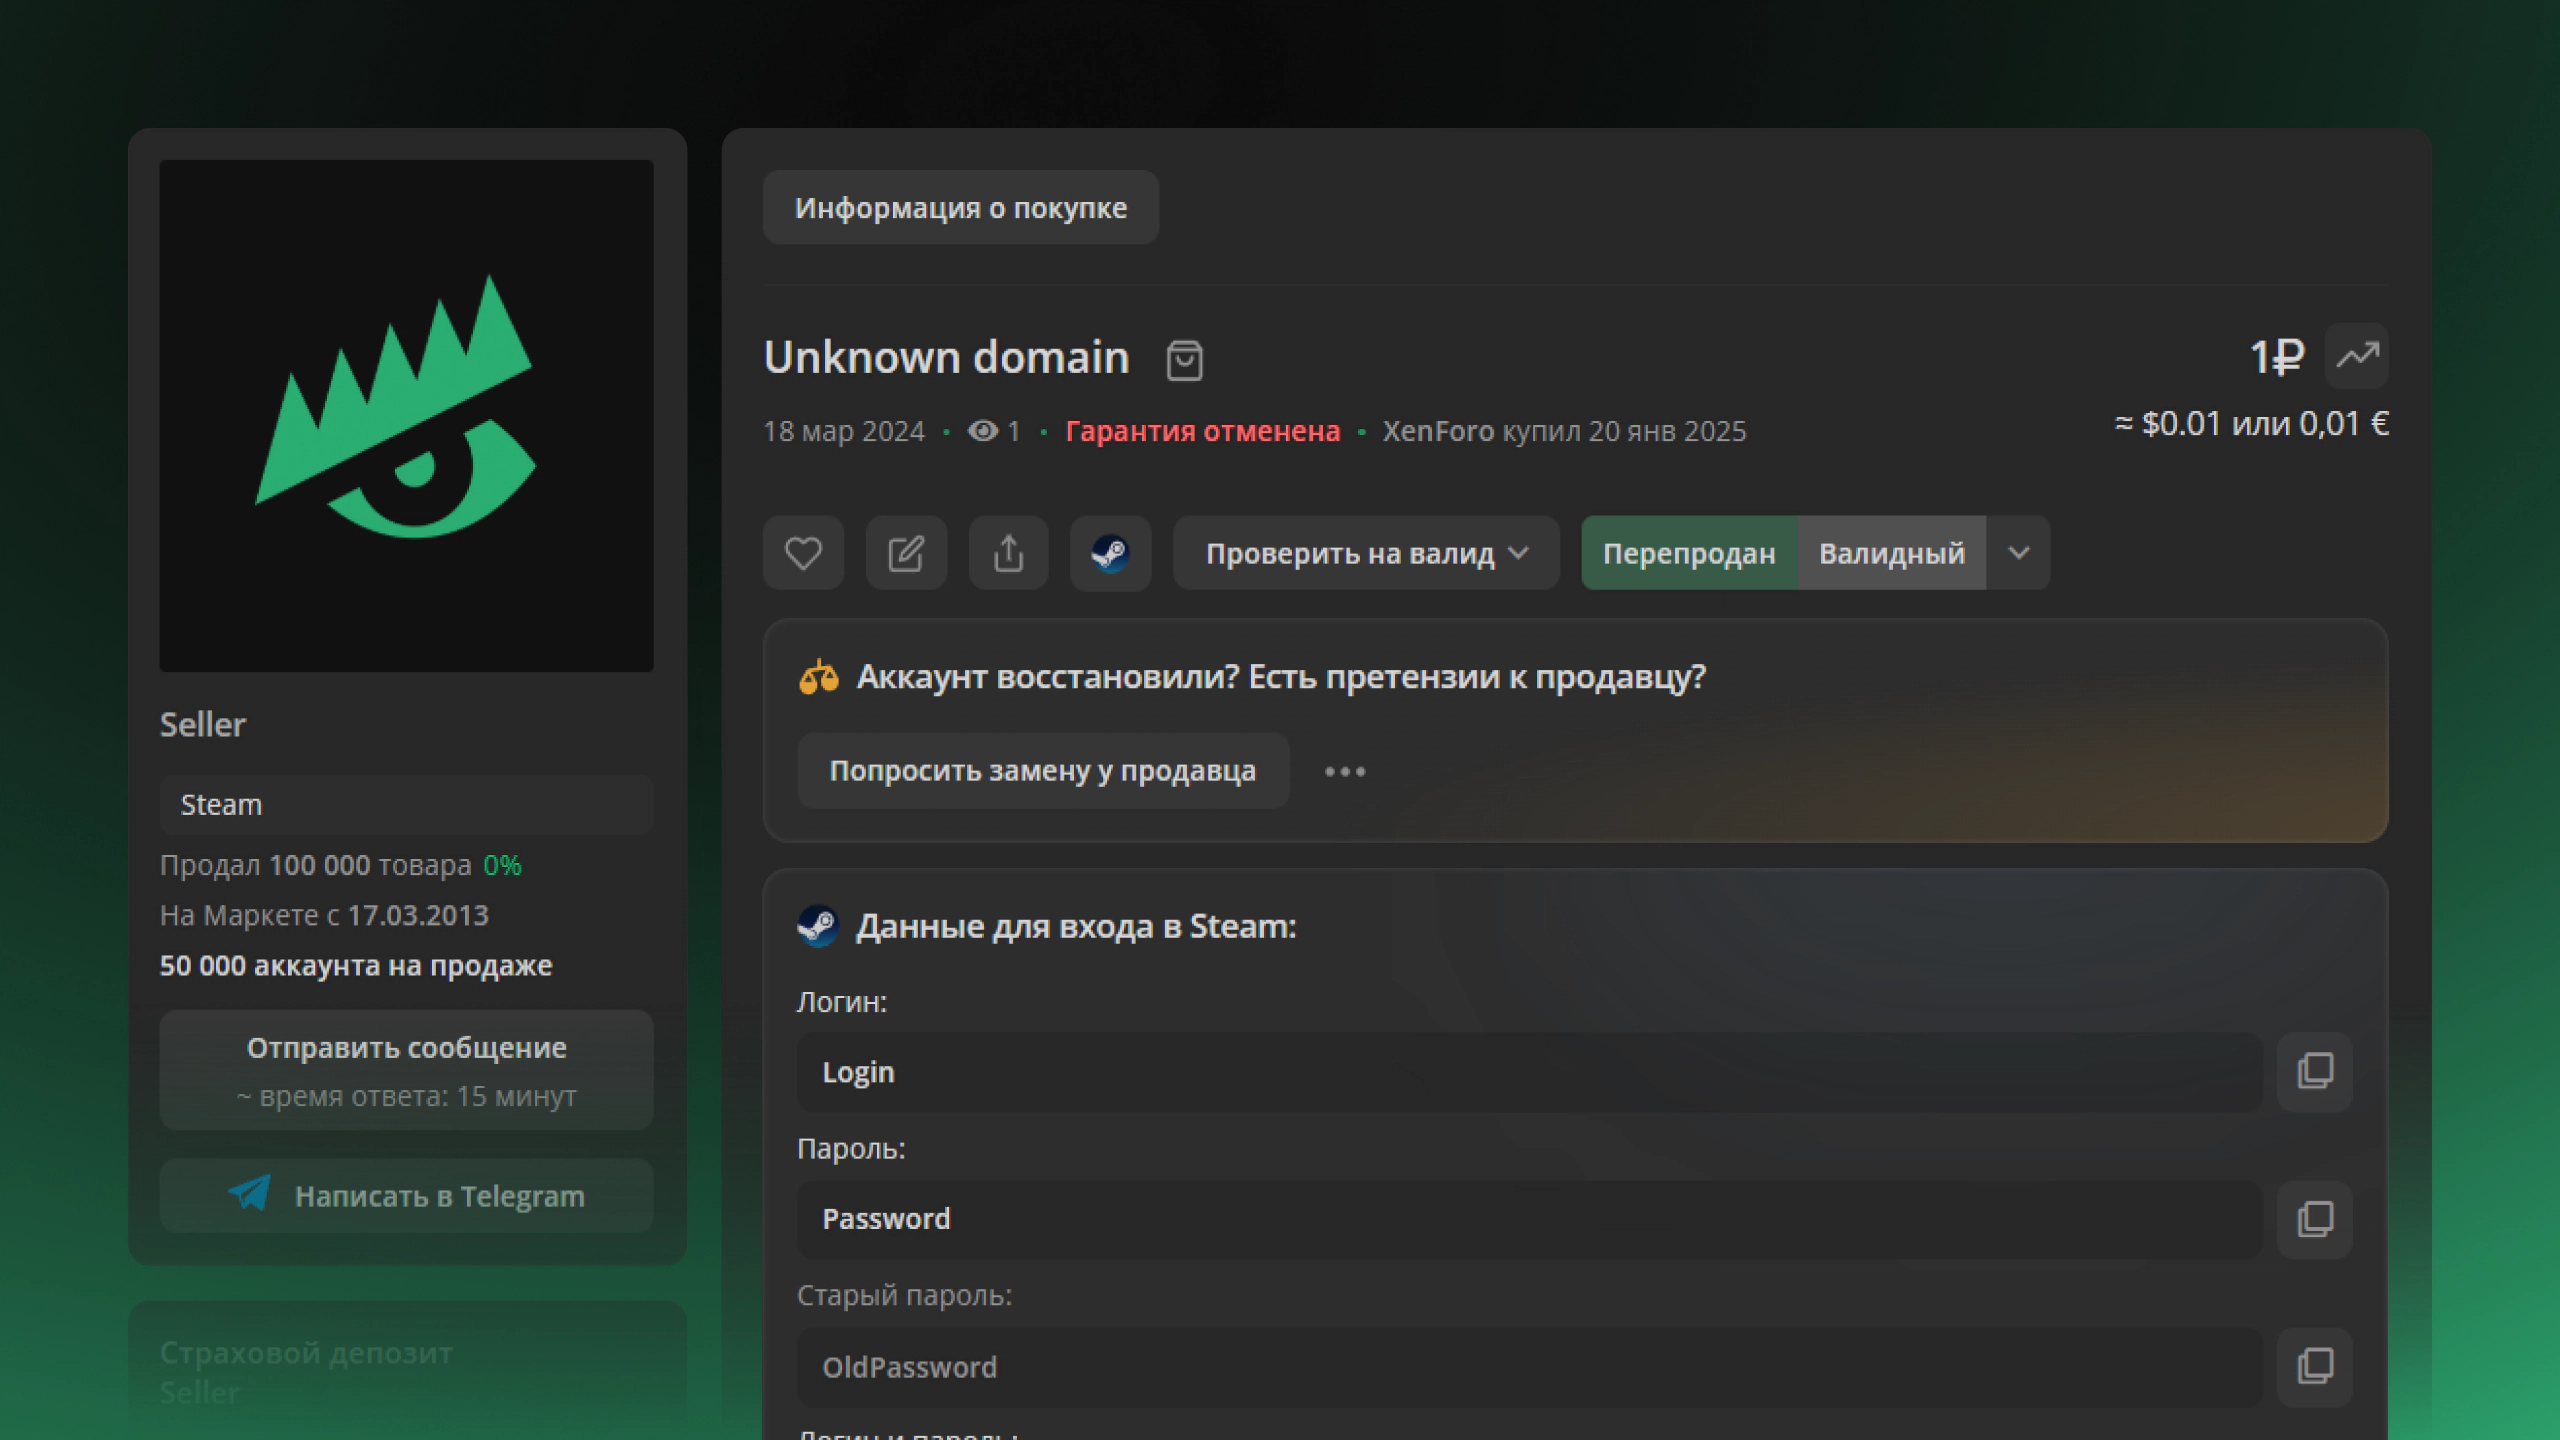
Task: Open Steam profile via Steam icon button
Action: (x=1110, y=553)
